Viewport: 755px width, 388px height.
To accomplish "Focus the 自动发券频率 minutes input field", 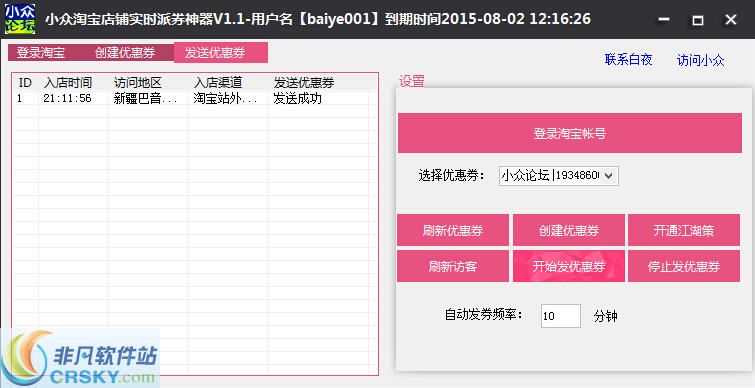I will (x=560, y=316).
